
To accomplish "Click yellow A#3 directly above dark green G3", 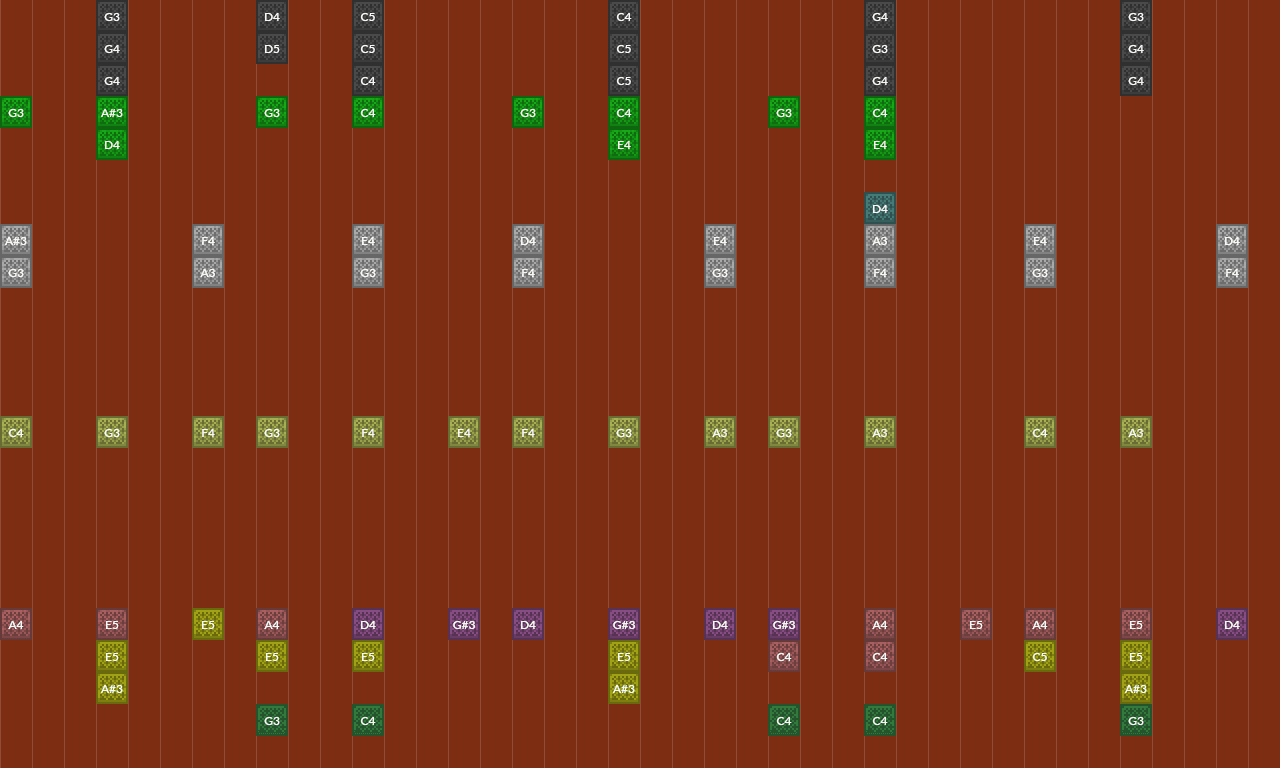I will click(1136, 689).
